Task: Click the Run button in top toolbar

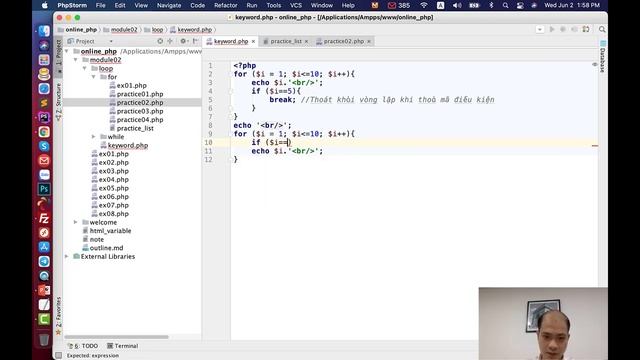Action: [x=552, y=29]
